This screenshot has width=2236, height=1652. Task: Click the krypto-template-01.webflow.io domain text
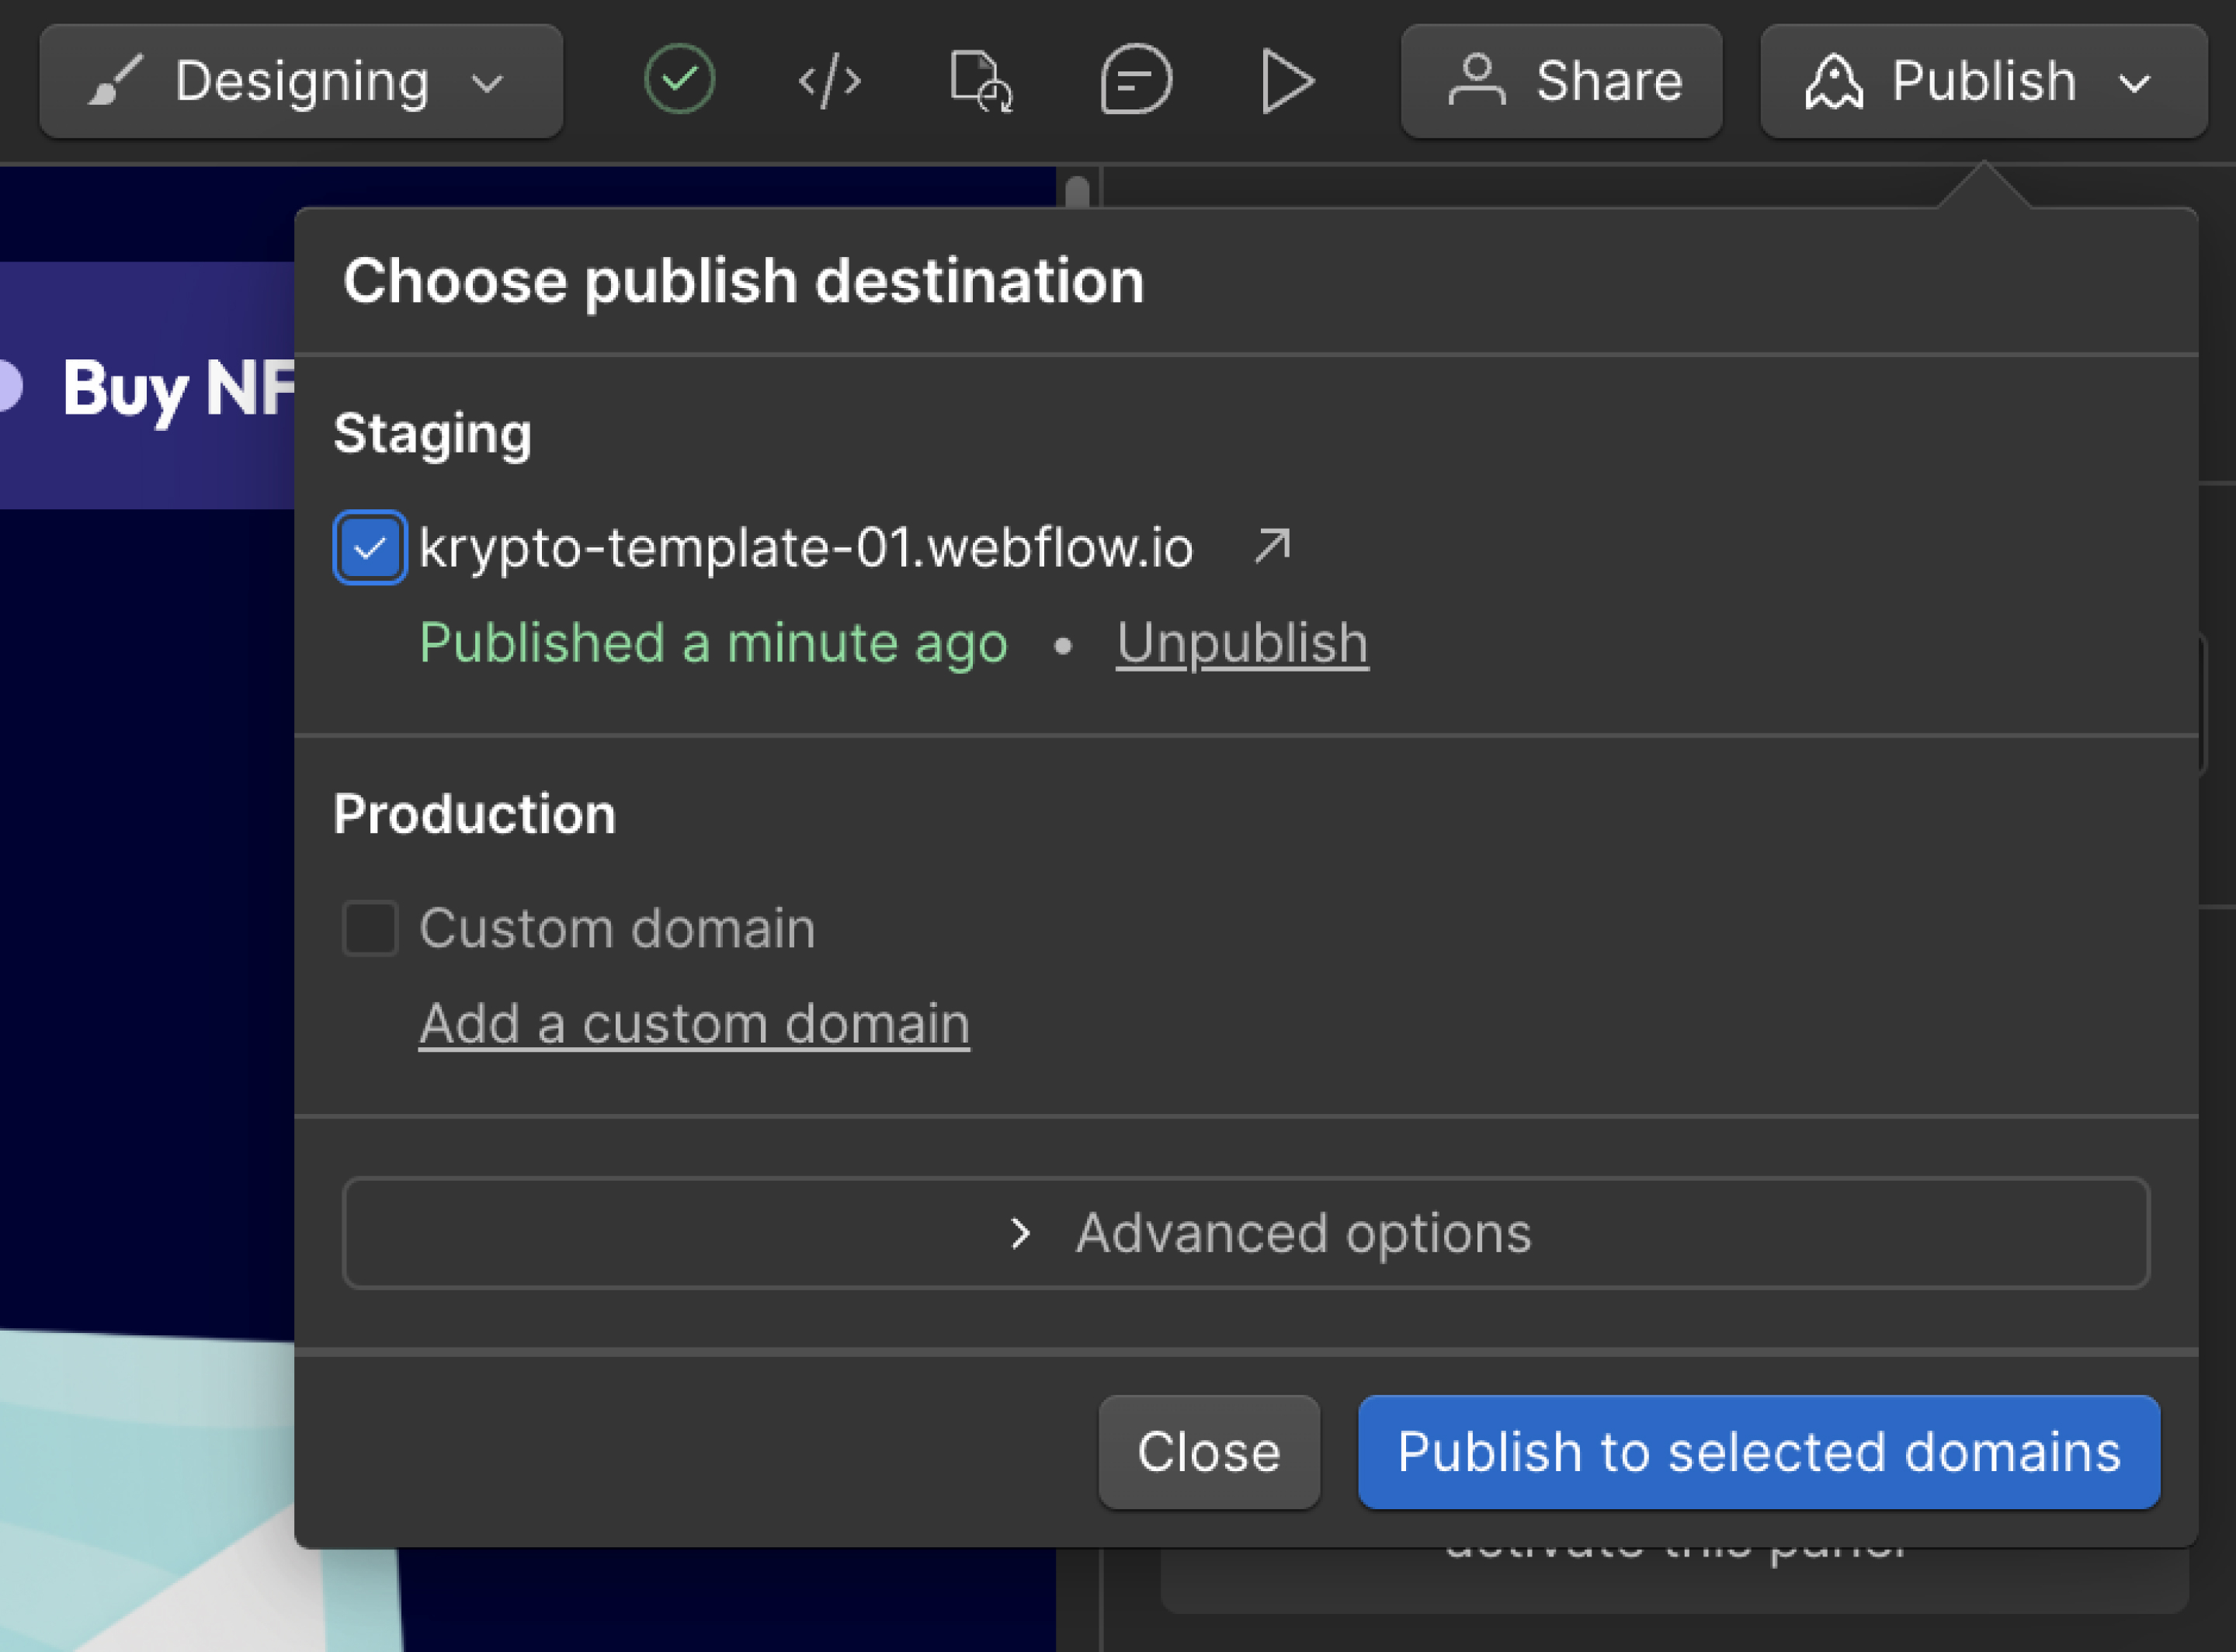(806, 548)
